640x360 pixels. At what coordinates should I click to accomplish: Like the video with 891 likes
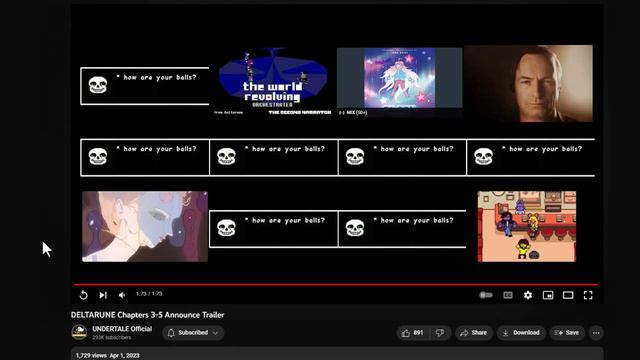[412, 333]
